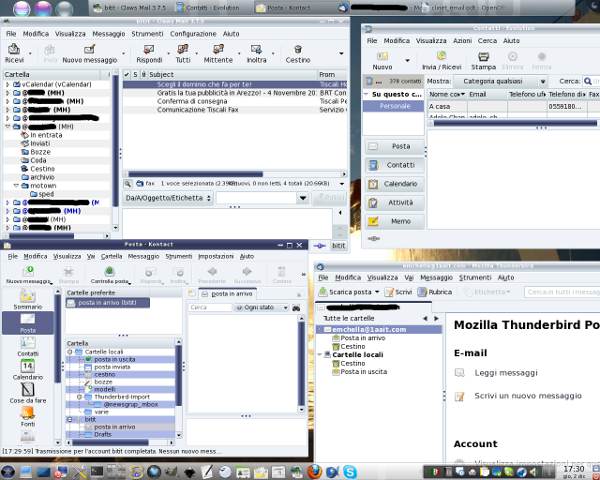600x480 pixels.
Task: Click Stampa print icon in Evolution
Action: pyautogui.click(x=483, y=56)
